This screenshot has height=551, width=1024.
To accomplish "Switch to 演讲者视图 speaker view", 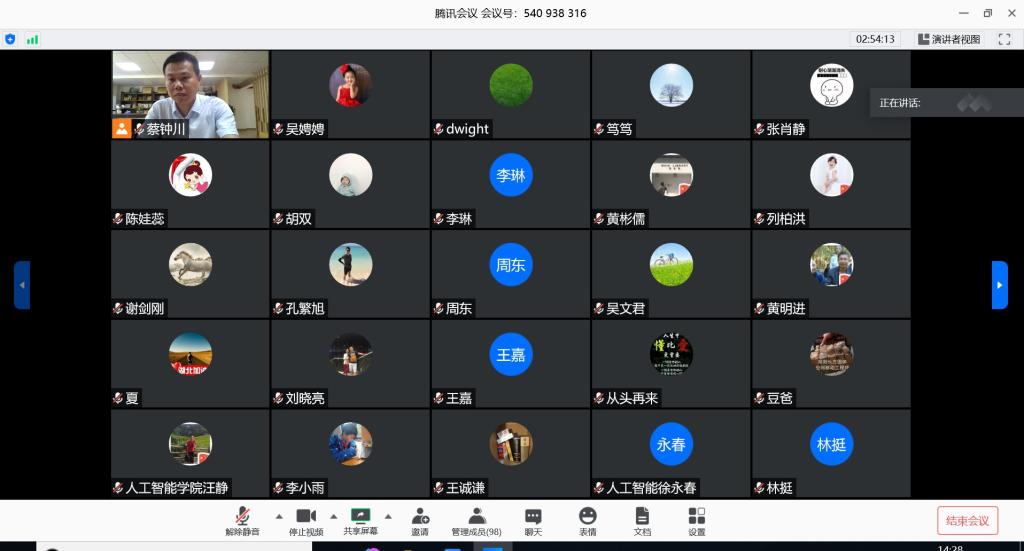I will coord(948,39).
